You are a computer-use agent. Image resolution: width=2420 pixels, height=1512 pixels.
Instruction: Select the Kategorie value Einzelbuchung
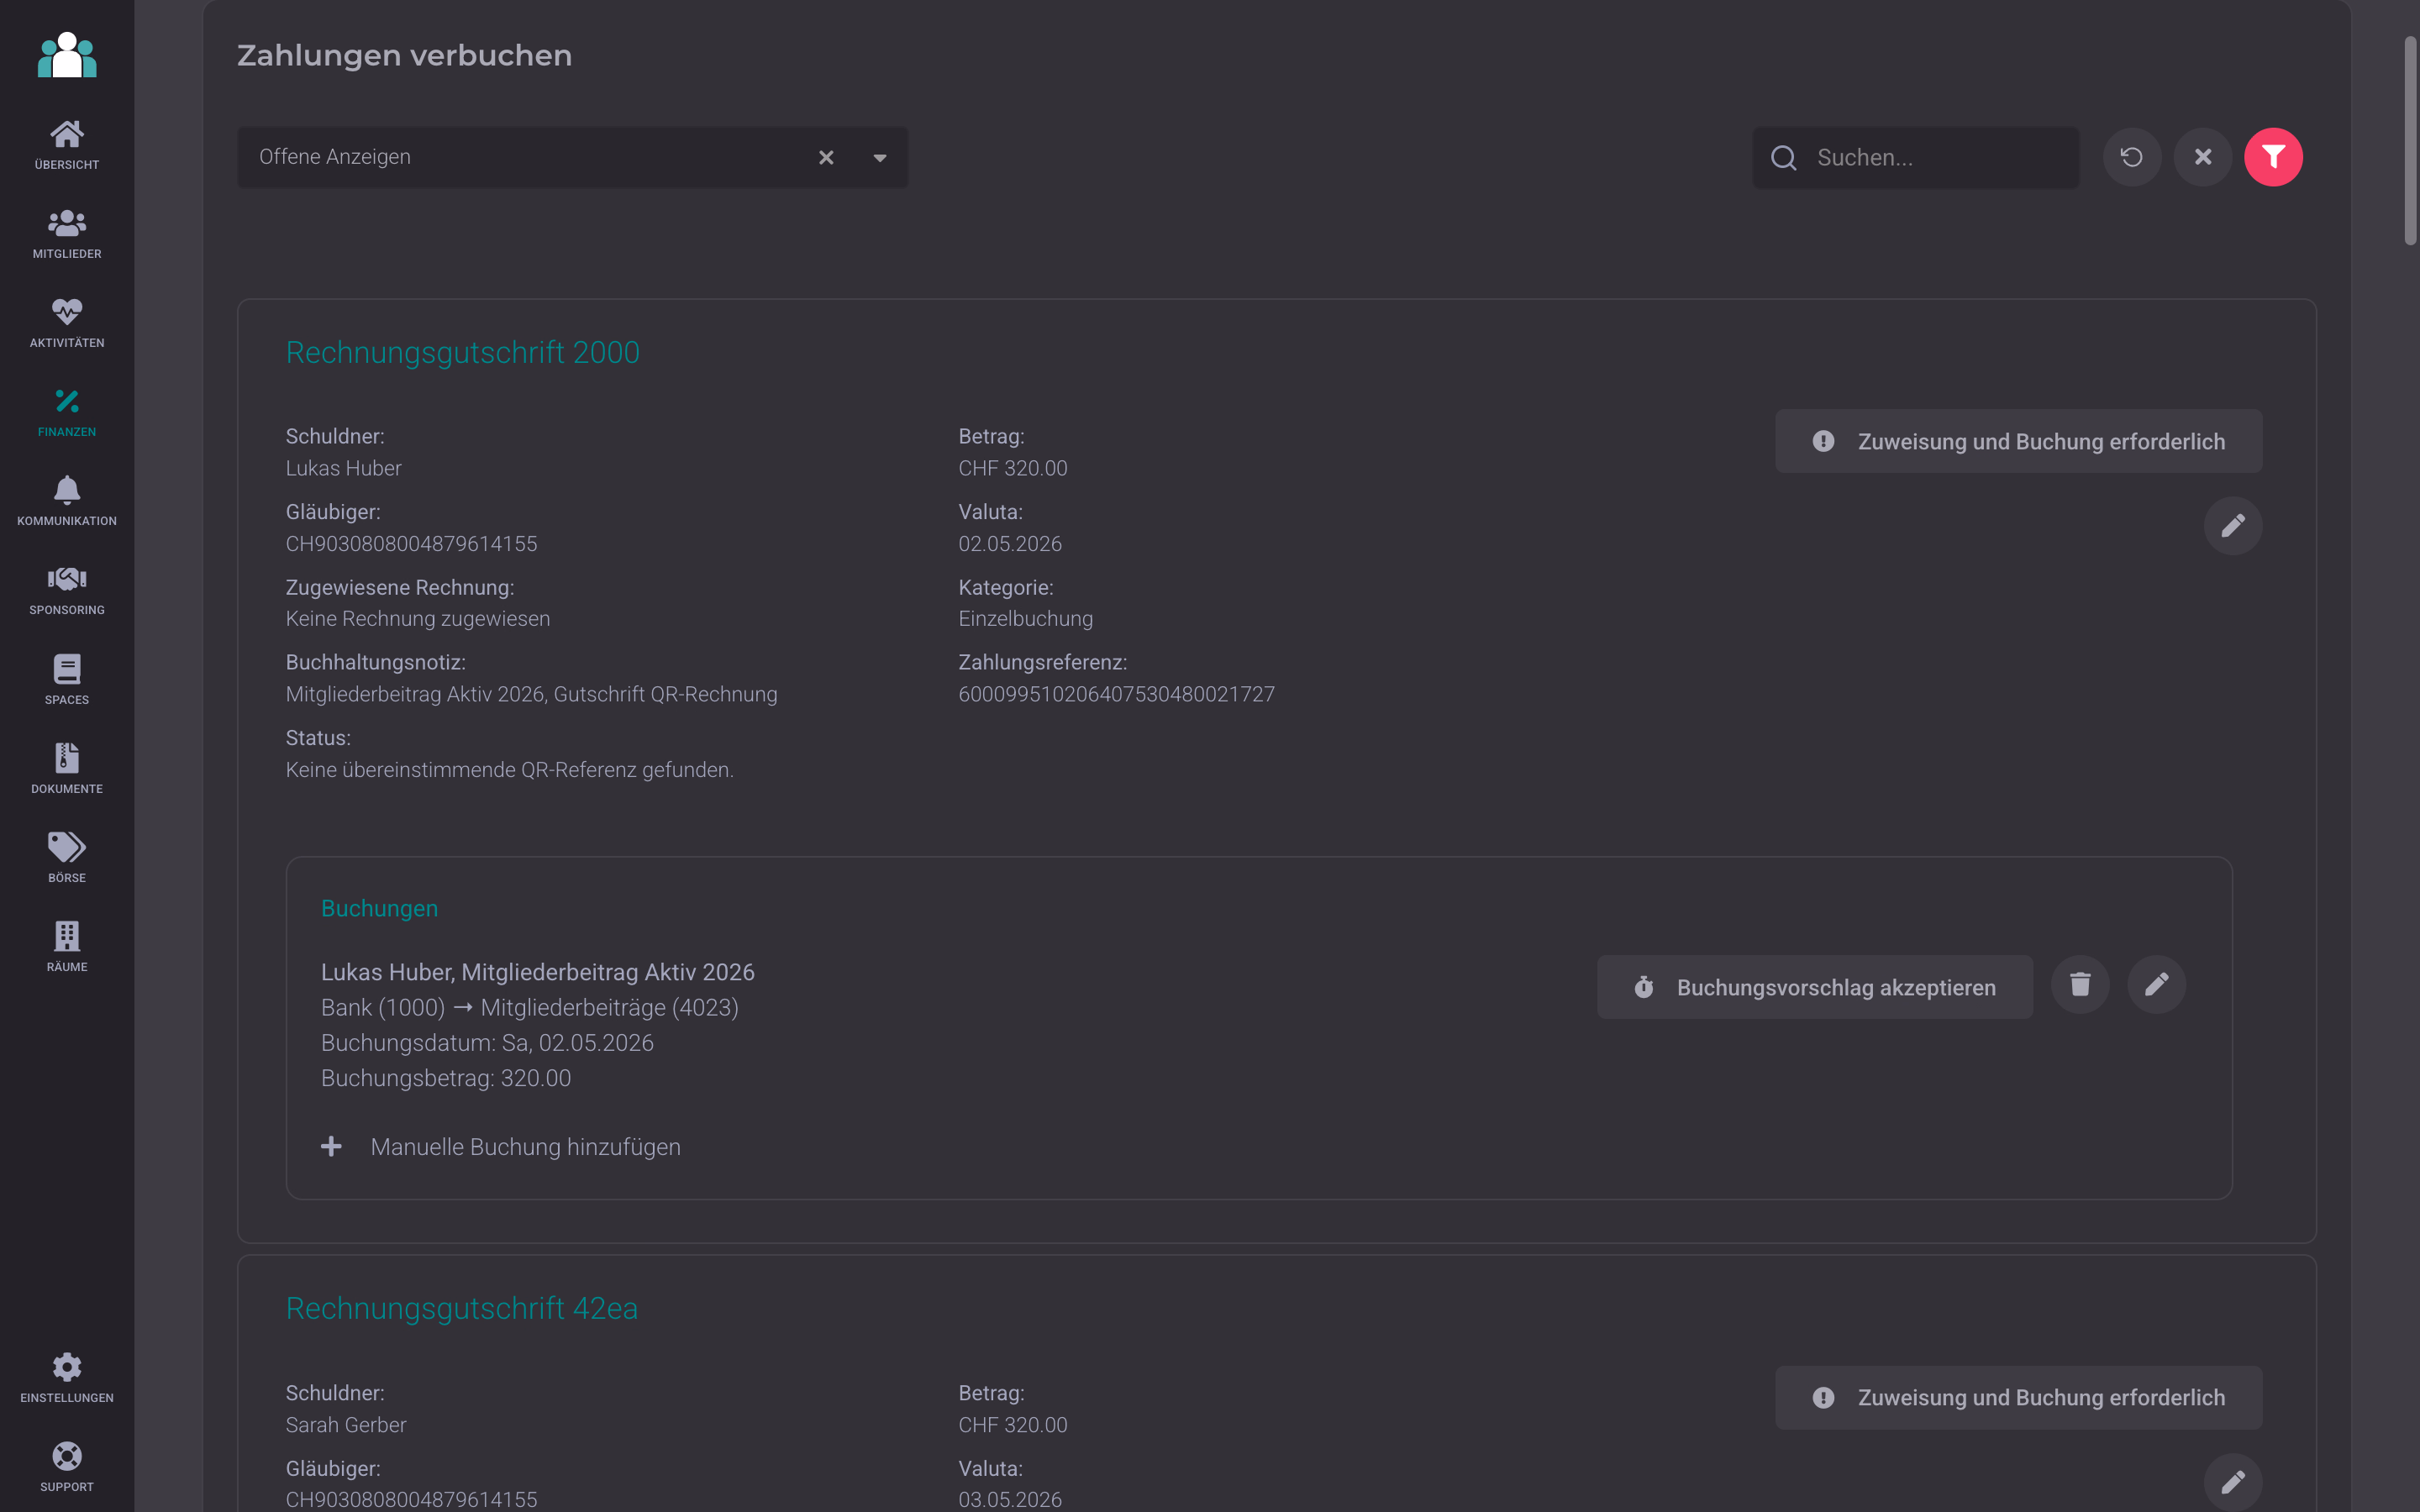point(1025,619)
